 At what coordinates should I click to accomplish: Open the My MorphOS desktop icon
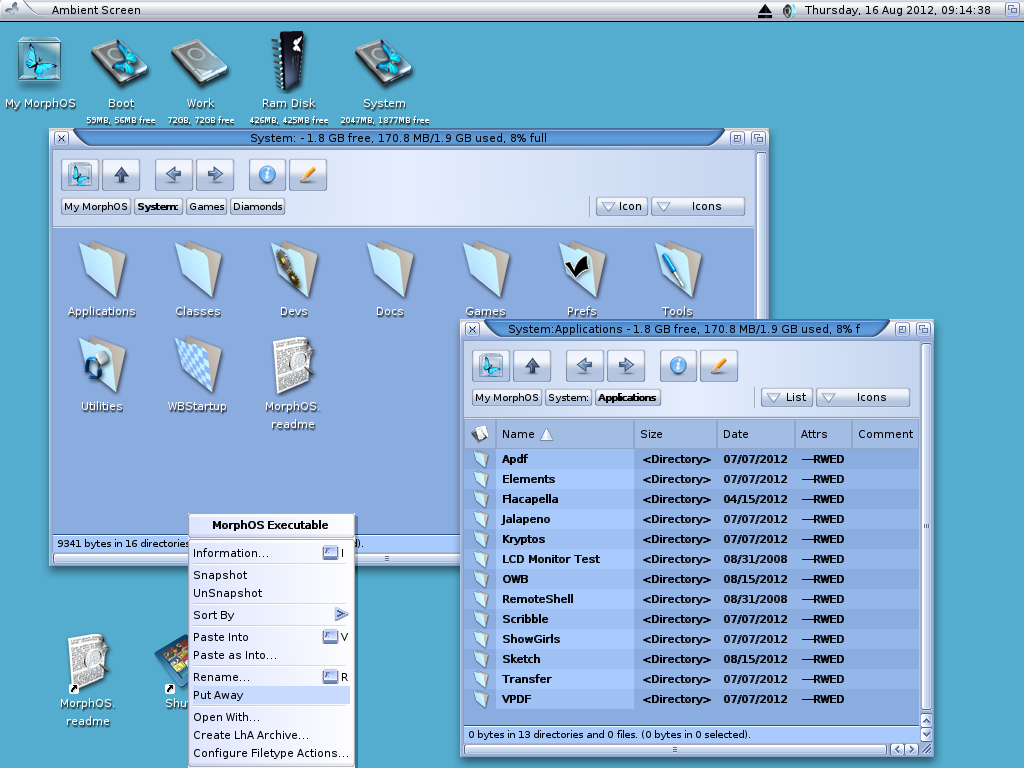coord(40,60)
